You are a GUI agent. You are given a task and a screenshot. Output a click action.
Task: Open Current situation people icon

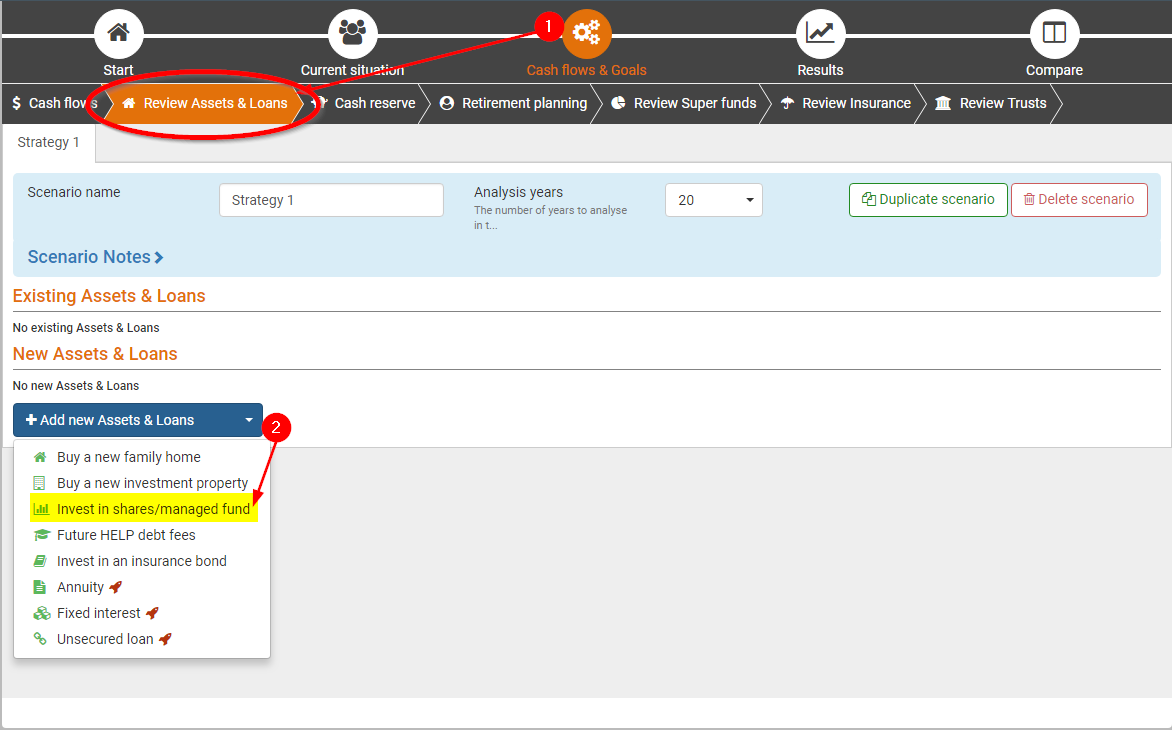point(352,33)
